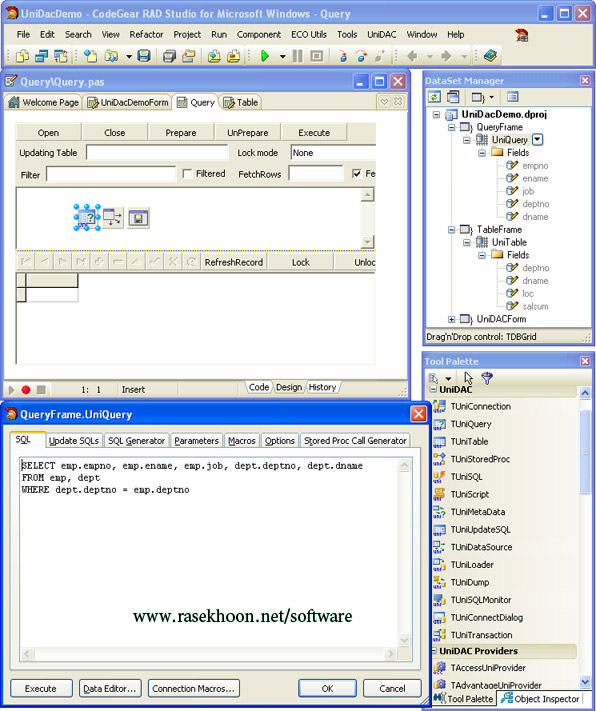Open the Refactor menu
Viewport: 596px width, 711px height.
[146, 34]
